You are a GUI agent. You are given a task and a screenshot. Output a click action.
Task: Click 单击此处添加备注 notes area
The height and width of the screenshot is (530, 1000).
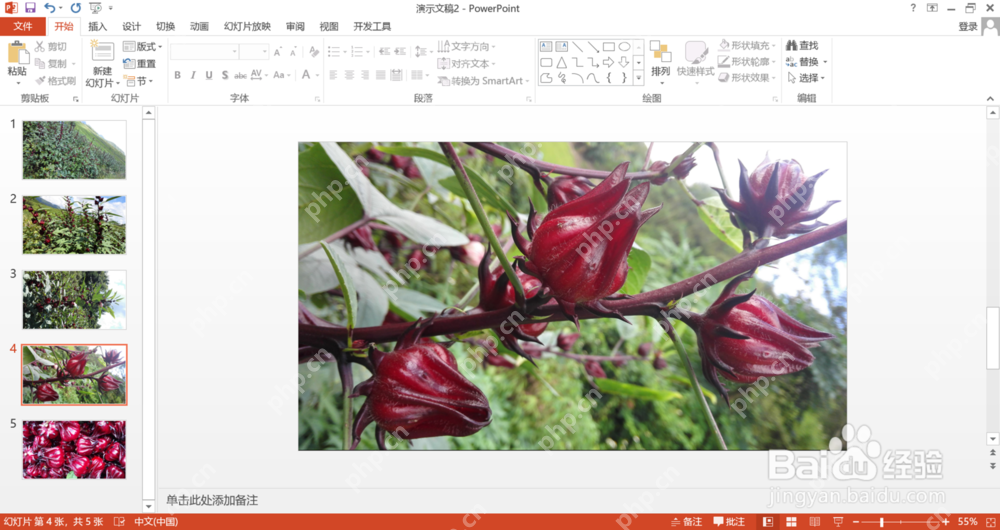(212, 501)
